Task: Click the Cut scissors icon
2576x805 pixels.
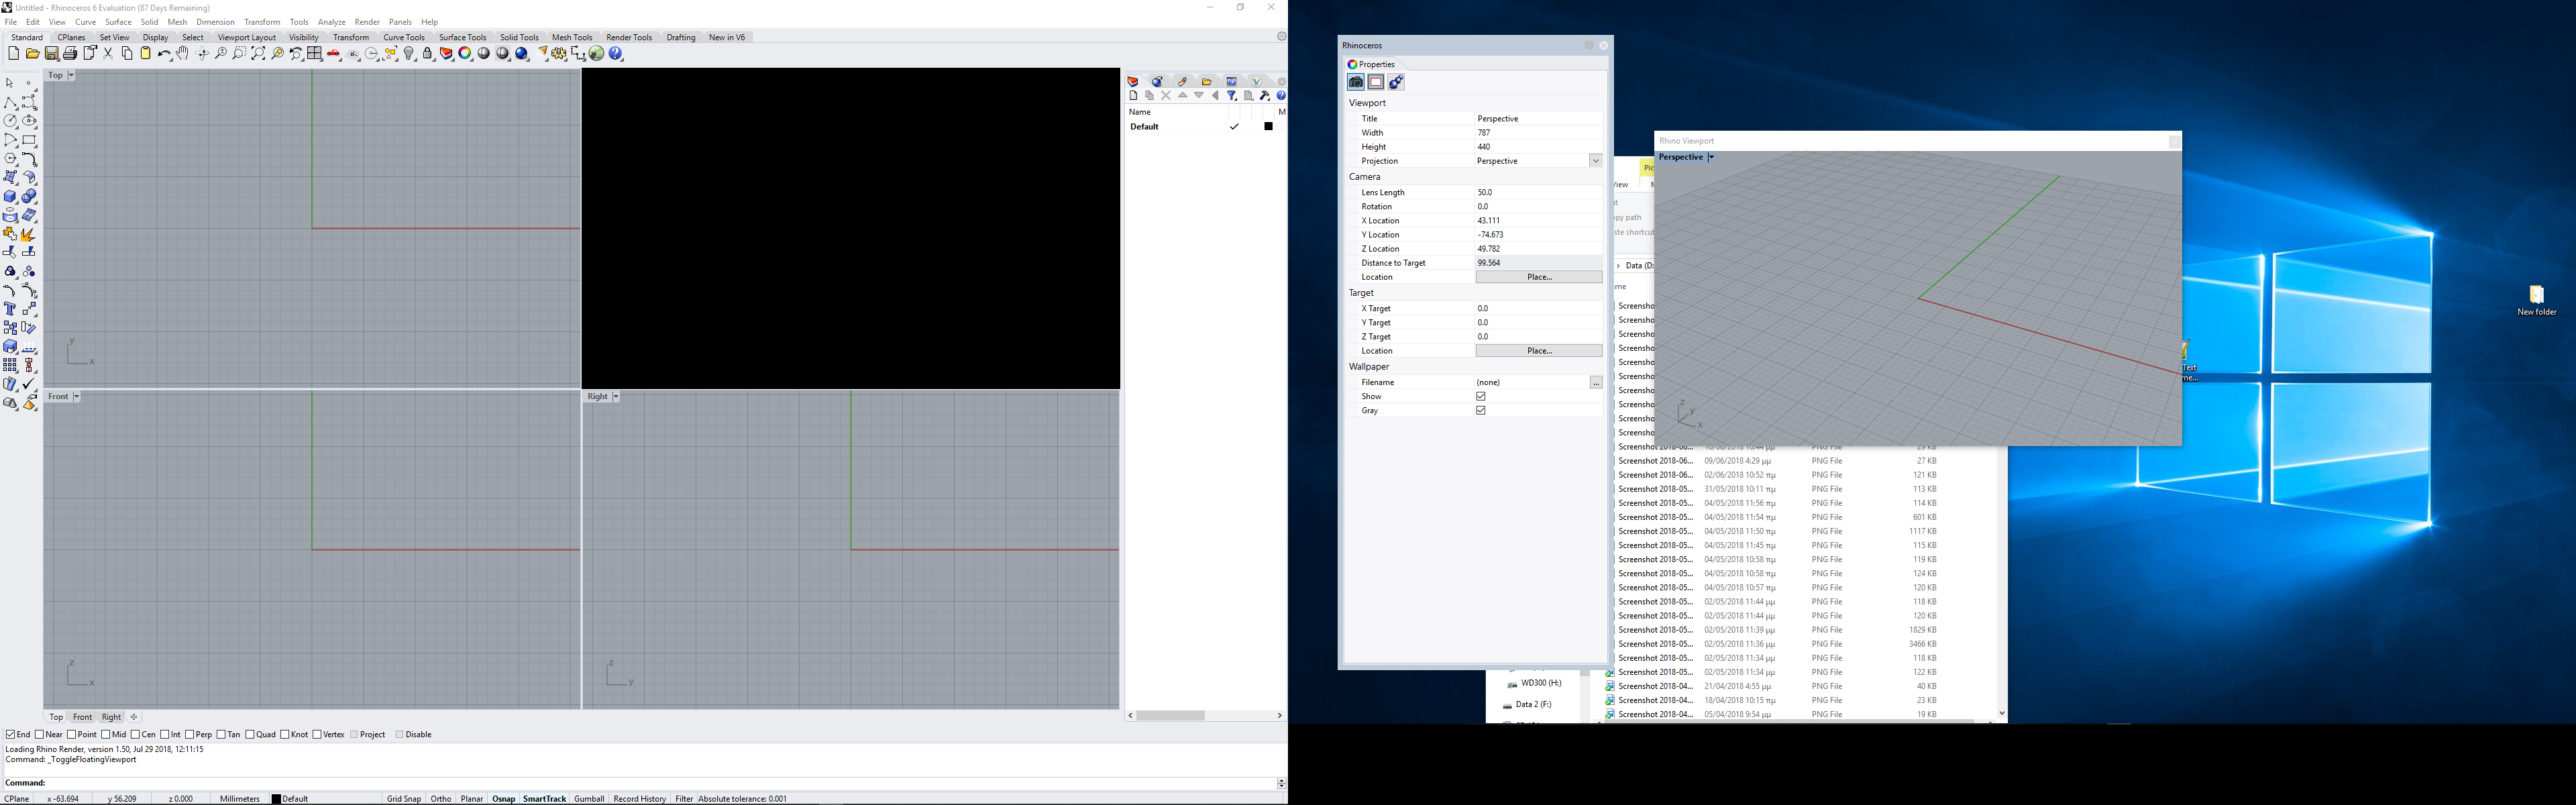Action: (108, 53)
